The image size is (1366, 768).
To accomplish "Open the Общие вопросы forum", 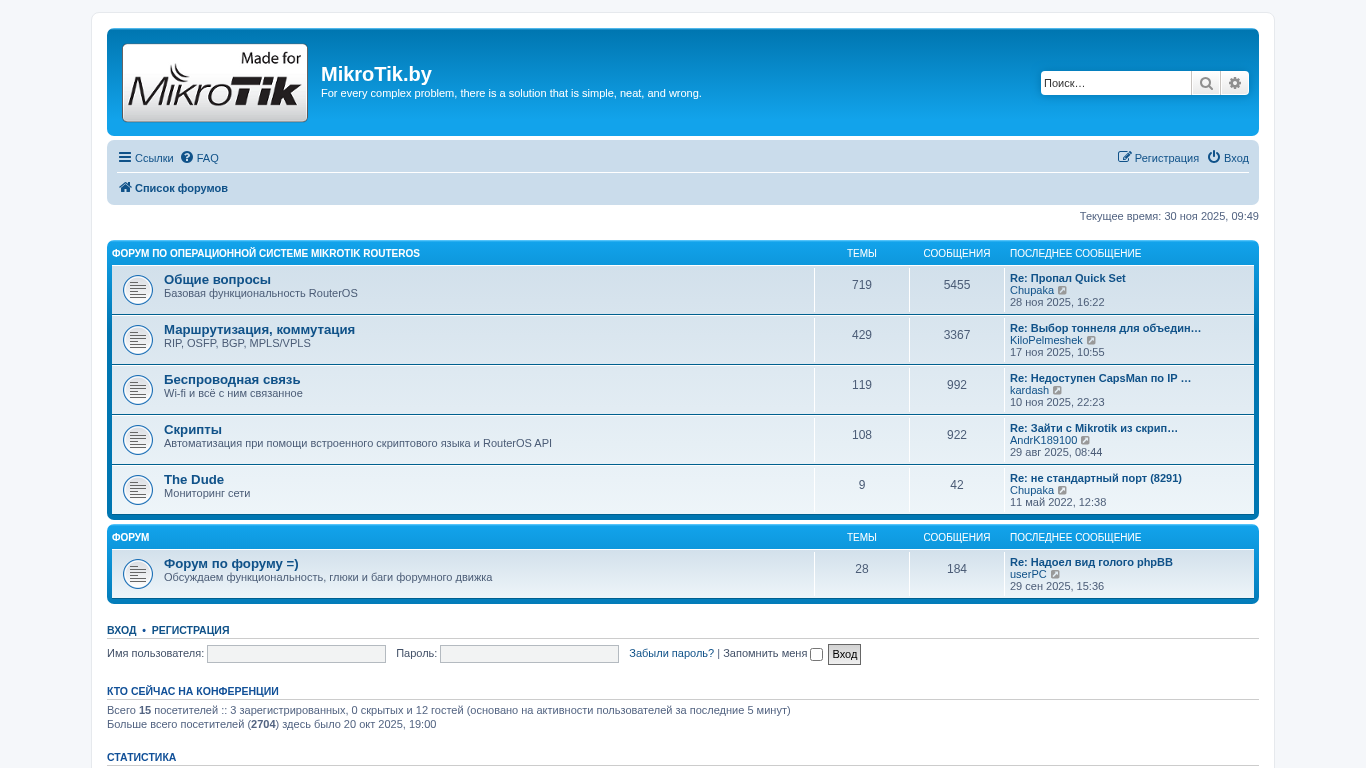I will (x=217, y=280).
